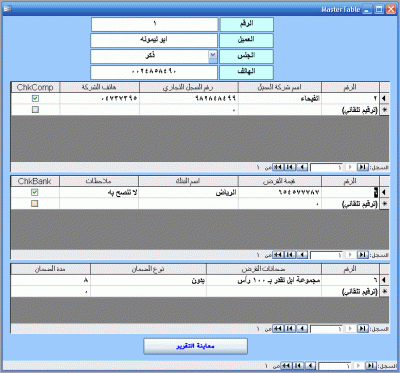Select هاتف الشركة column header
This screenshot has width=400, height=373.
point(99,87)
